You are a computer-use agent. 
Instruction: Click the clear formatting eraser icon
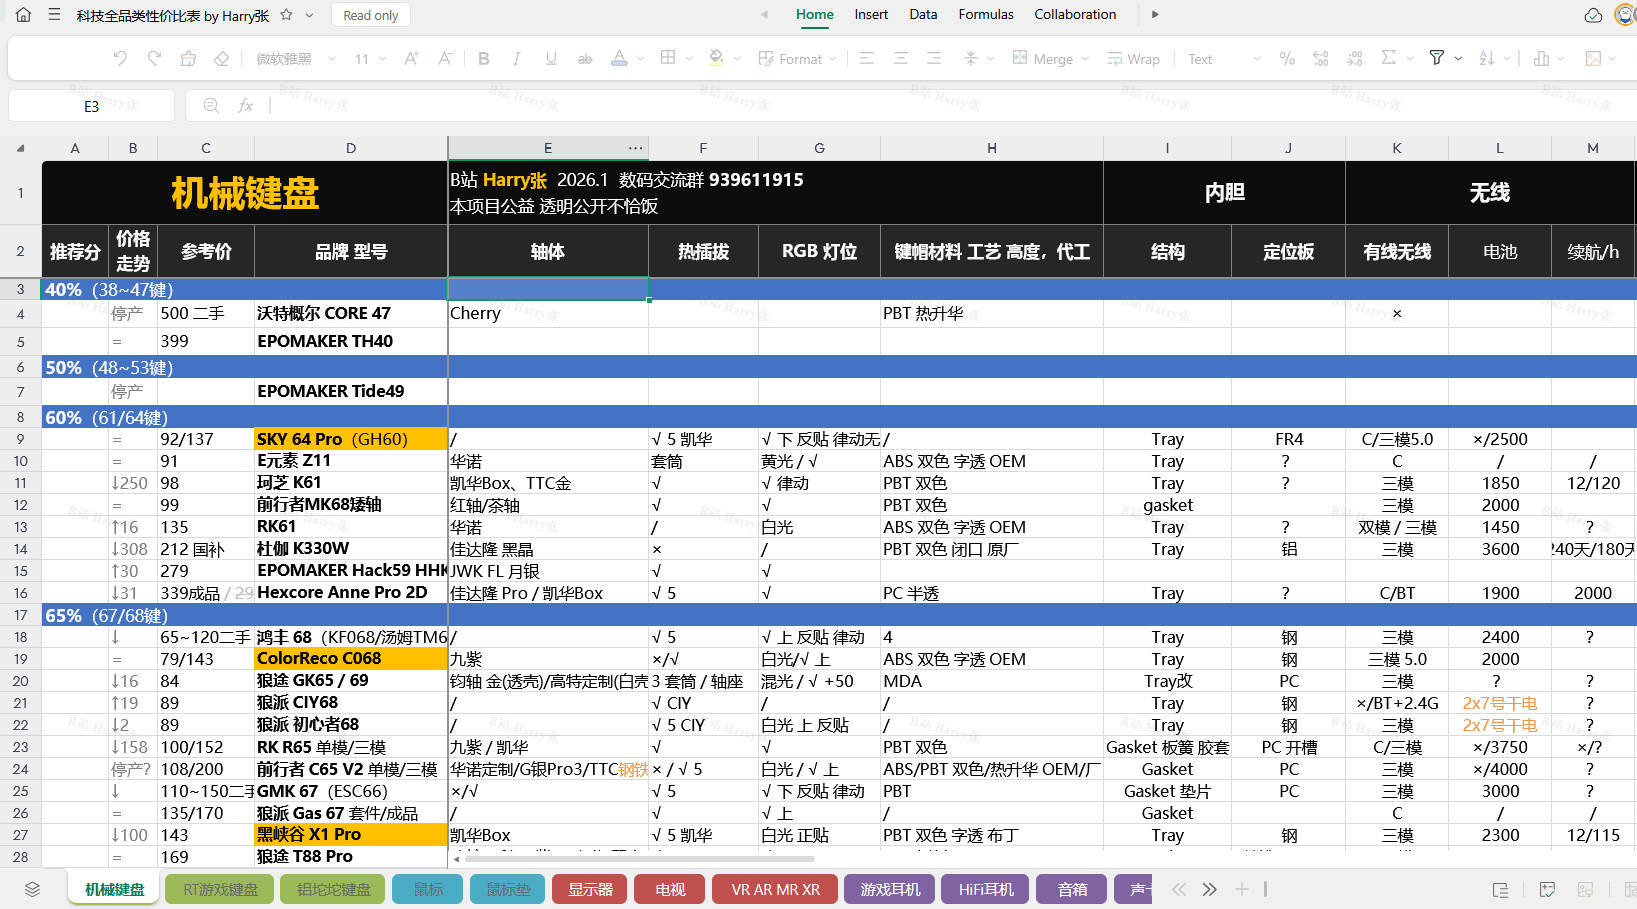[222, 59]
